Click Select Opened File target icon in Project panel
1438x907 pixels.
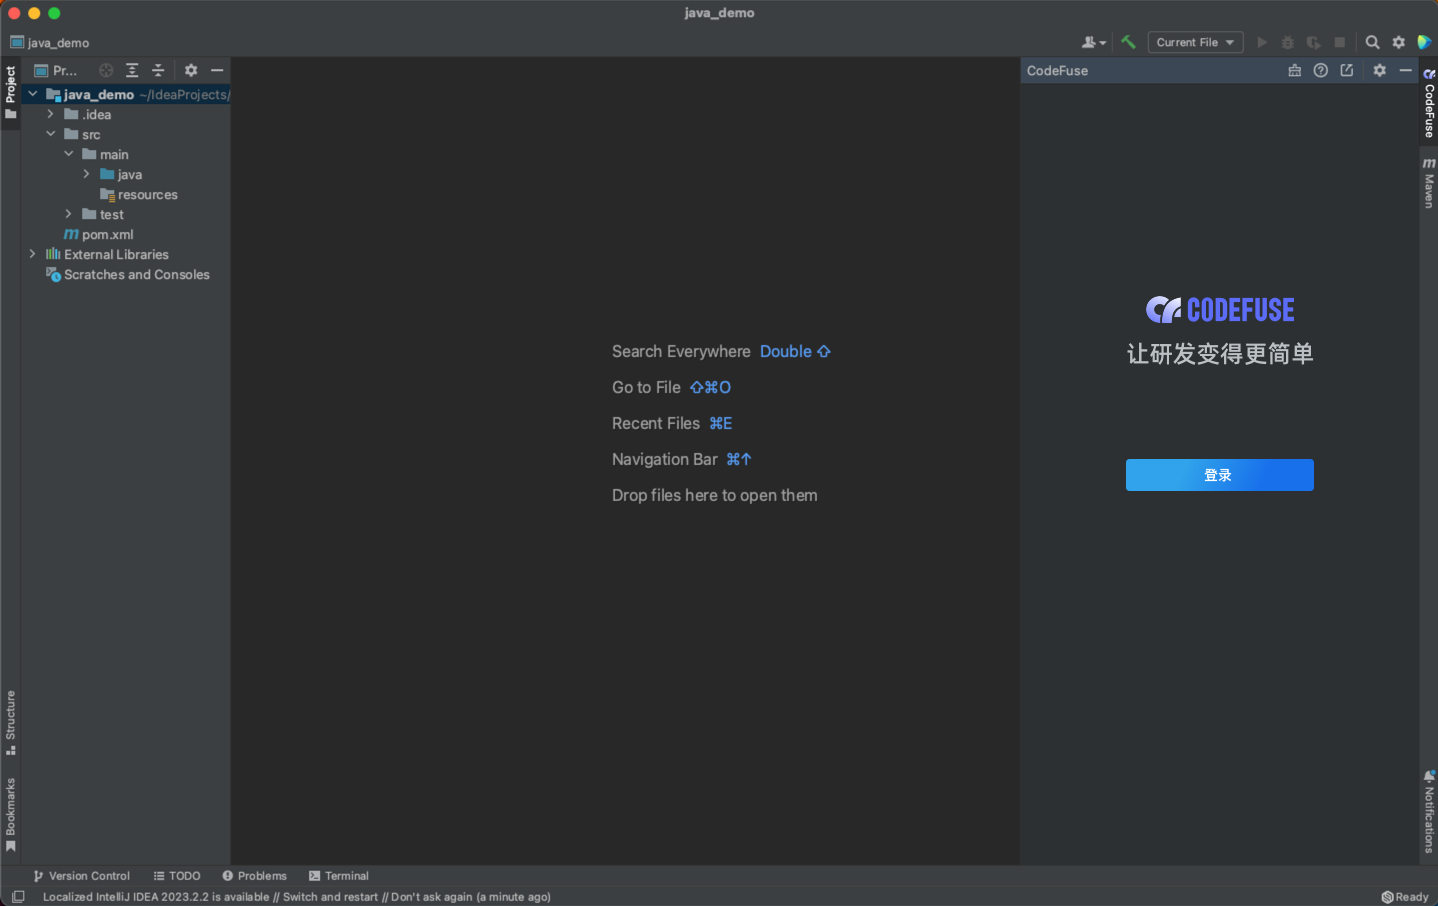pos(106,70)
